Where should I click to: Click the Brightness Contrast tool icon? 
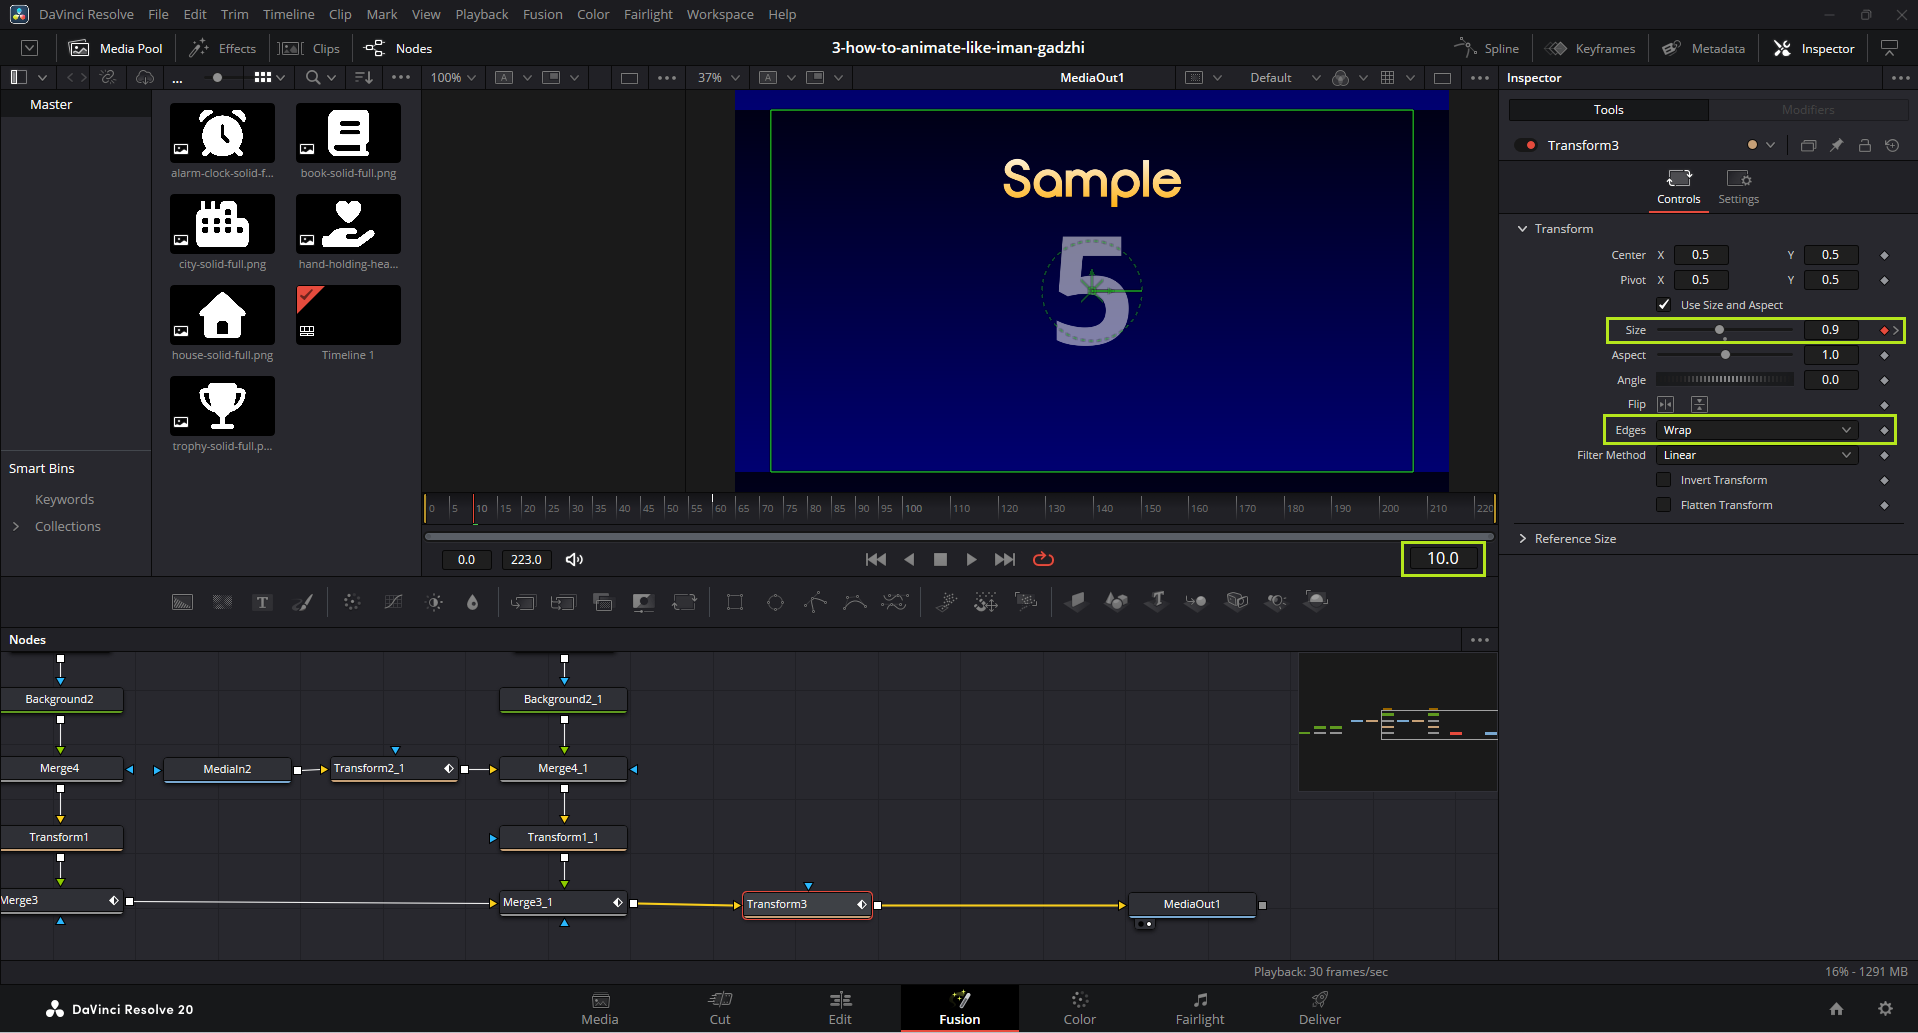click(x=434, y=602)
